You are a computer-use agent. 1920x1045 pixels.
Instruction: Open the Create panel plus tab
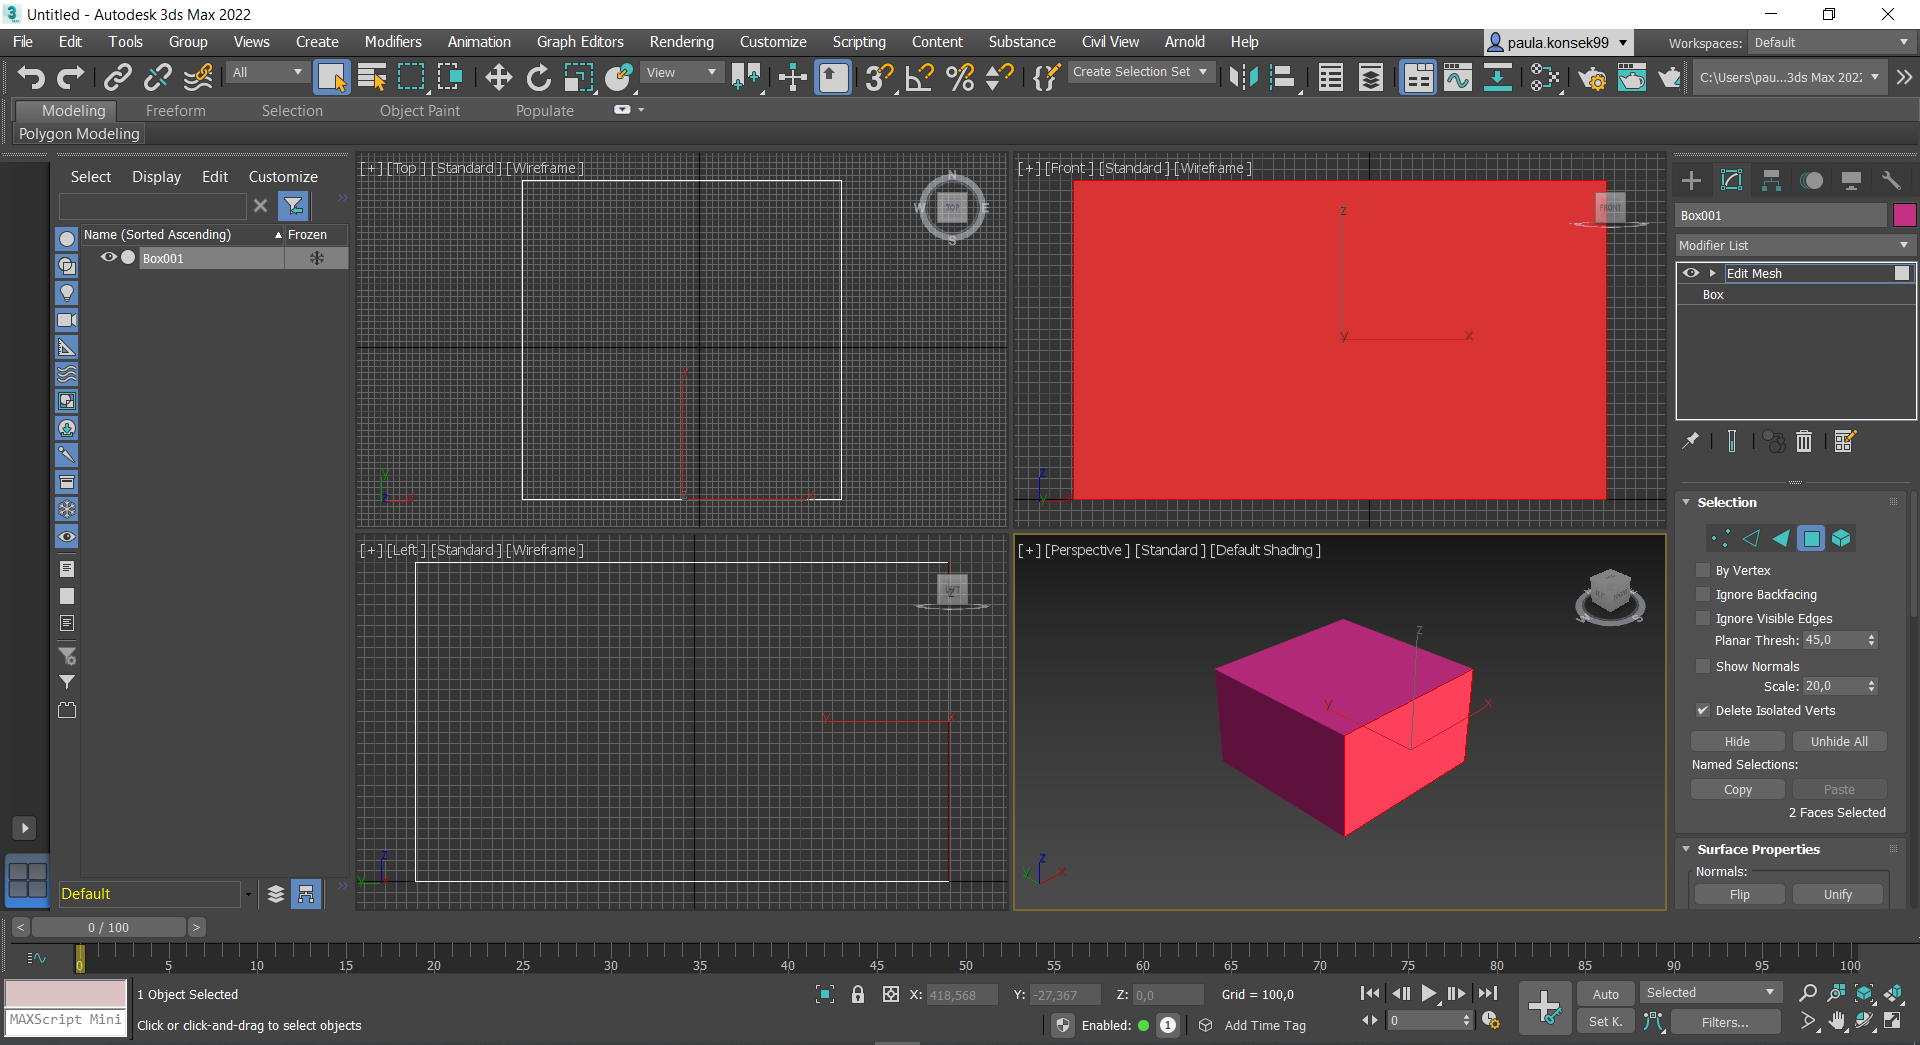(1691, 180)
